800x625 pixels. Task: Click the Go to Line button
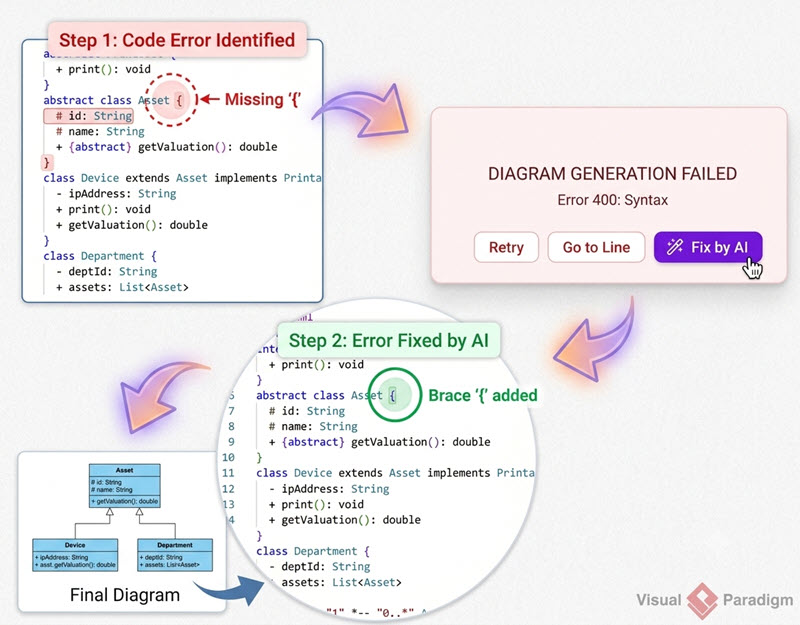pyautogui.click(x=596, y=247)
